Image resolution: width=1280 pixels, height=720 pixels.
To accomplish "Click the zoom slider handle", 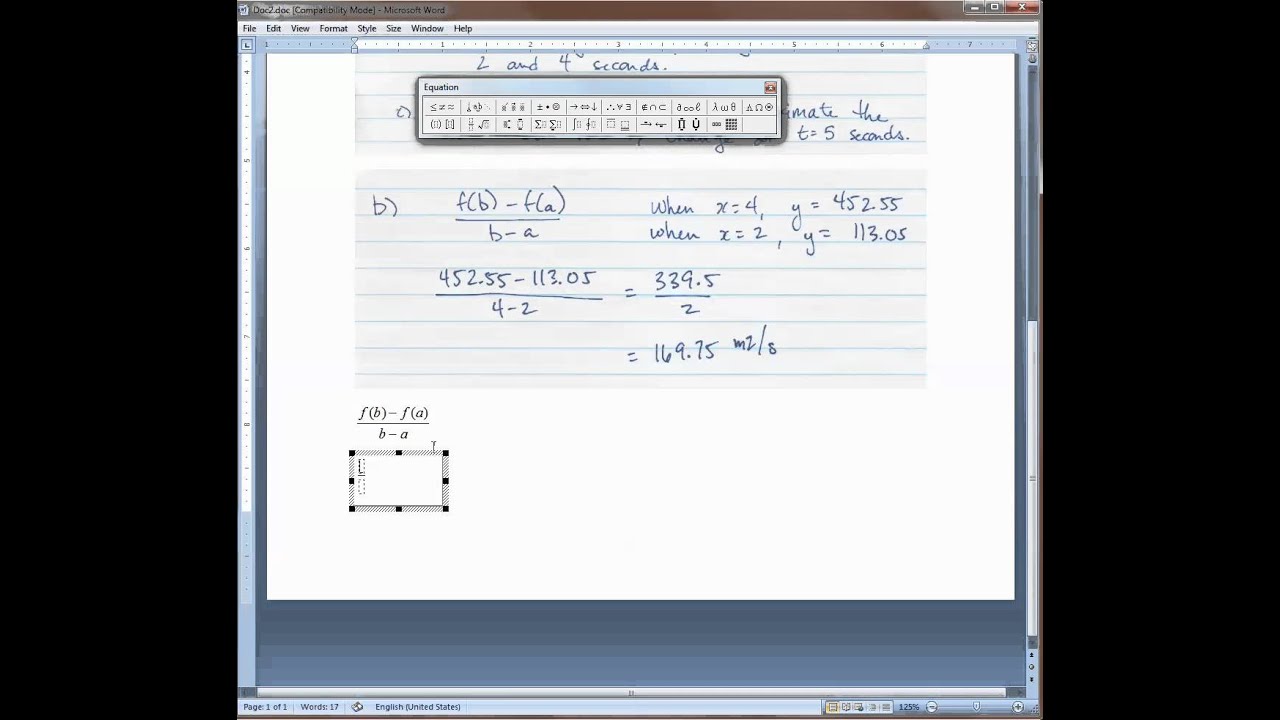I will [977, 707].
